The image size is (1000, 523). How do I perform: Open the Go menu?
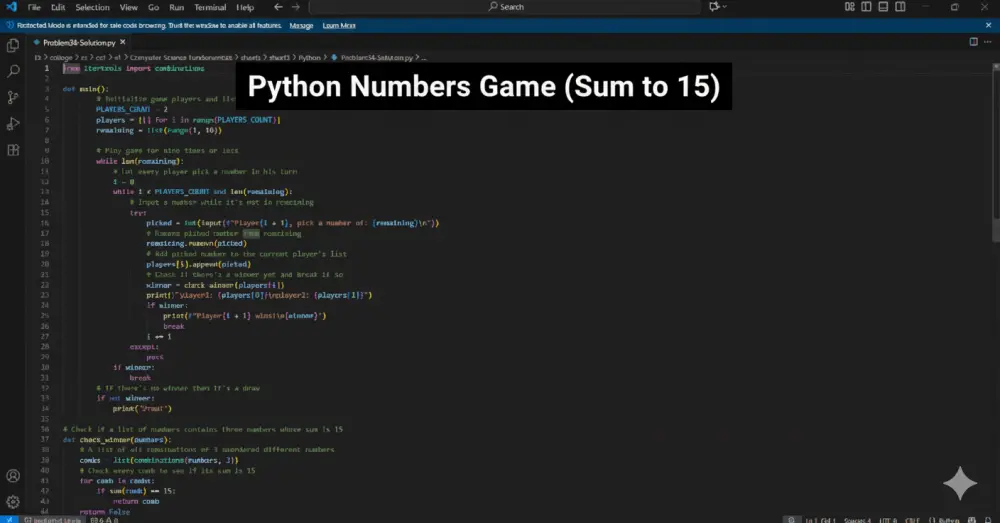coord(153,7)
